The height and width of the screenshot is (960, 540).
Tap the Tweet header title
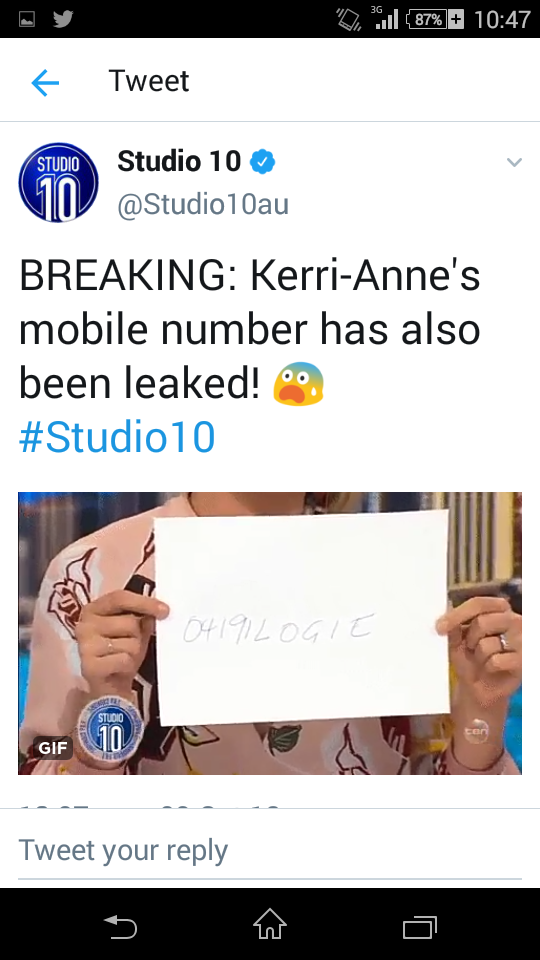pyautogui.click(x=149, y=81)
